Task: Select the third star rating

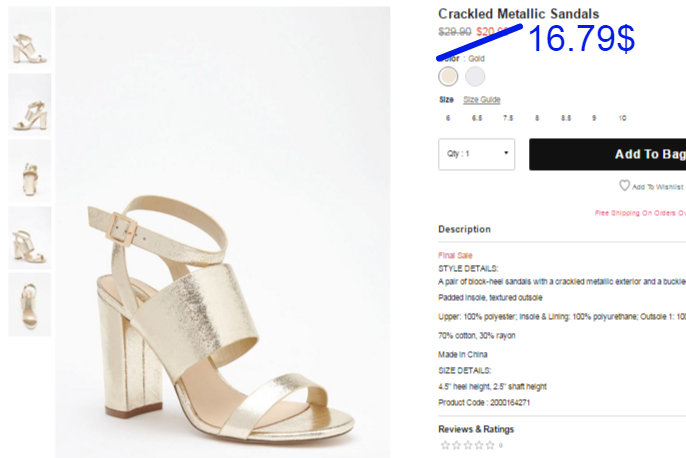Action: (468, 445)
